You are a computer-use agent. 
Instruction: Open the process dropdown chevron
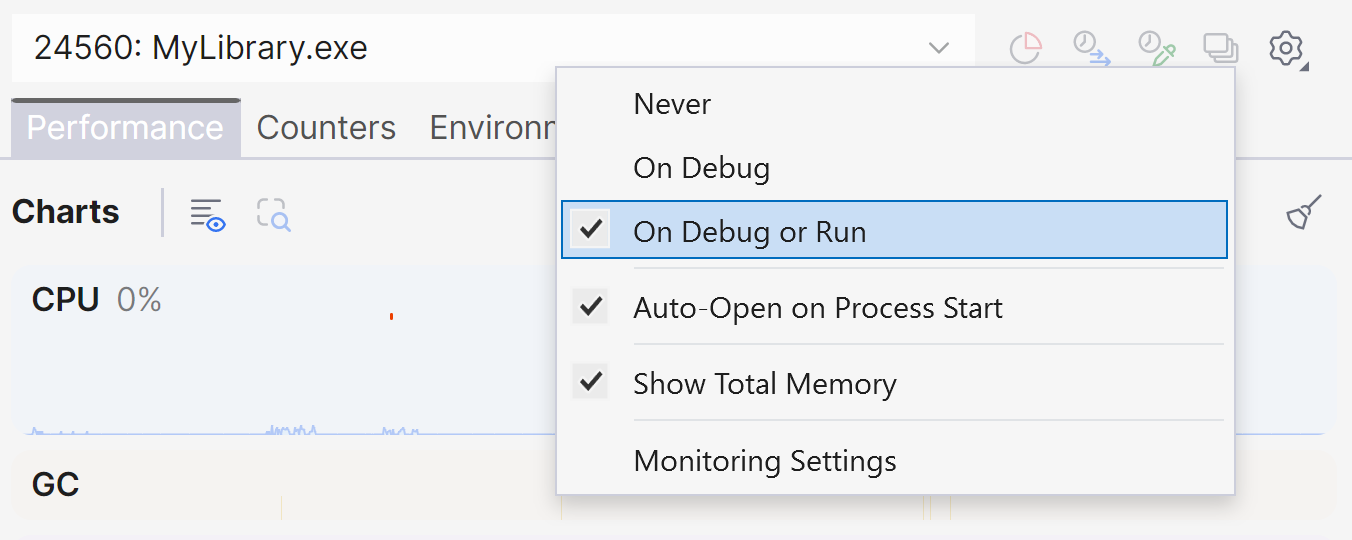(x=938, y=48)
